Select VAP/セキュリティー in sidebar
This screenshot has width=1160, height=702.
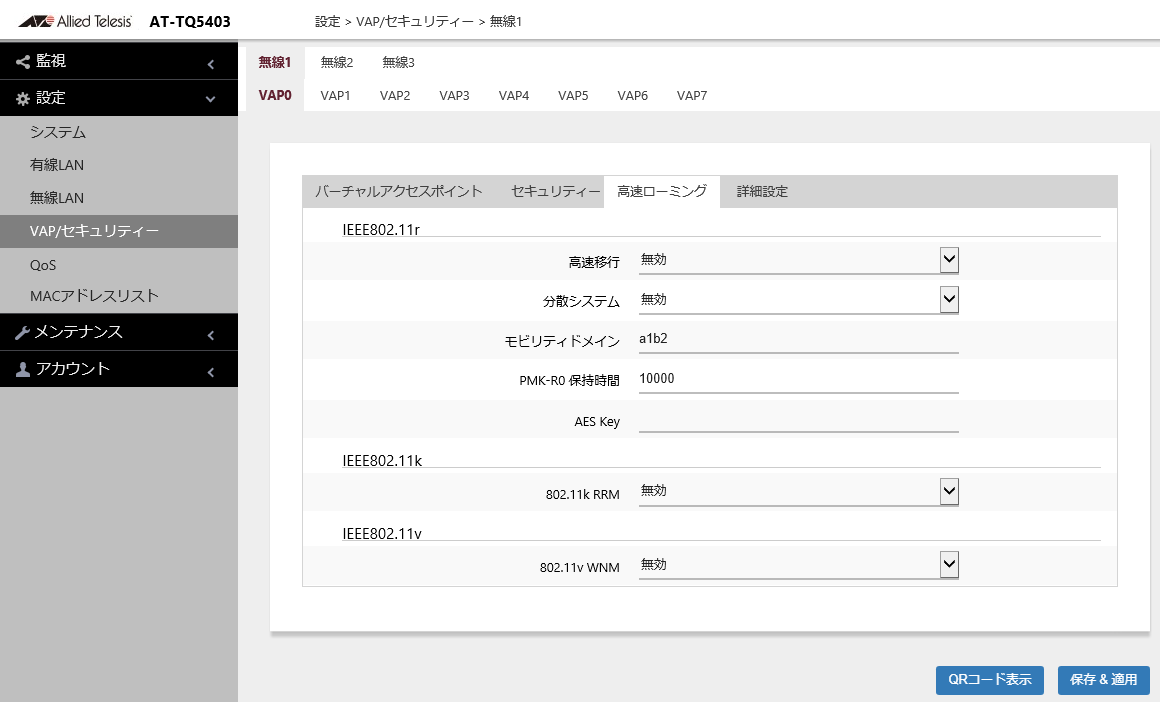click(x=119, y=232)
